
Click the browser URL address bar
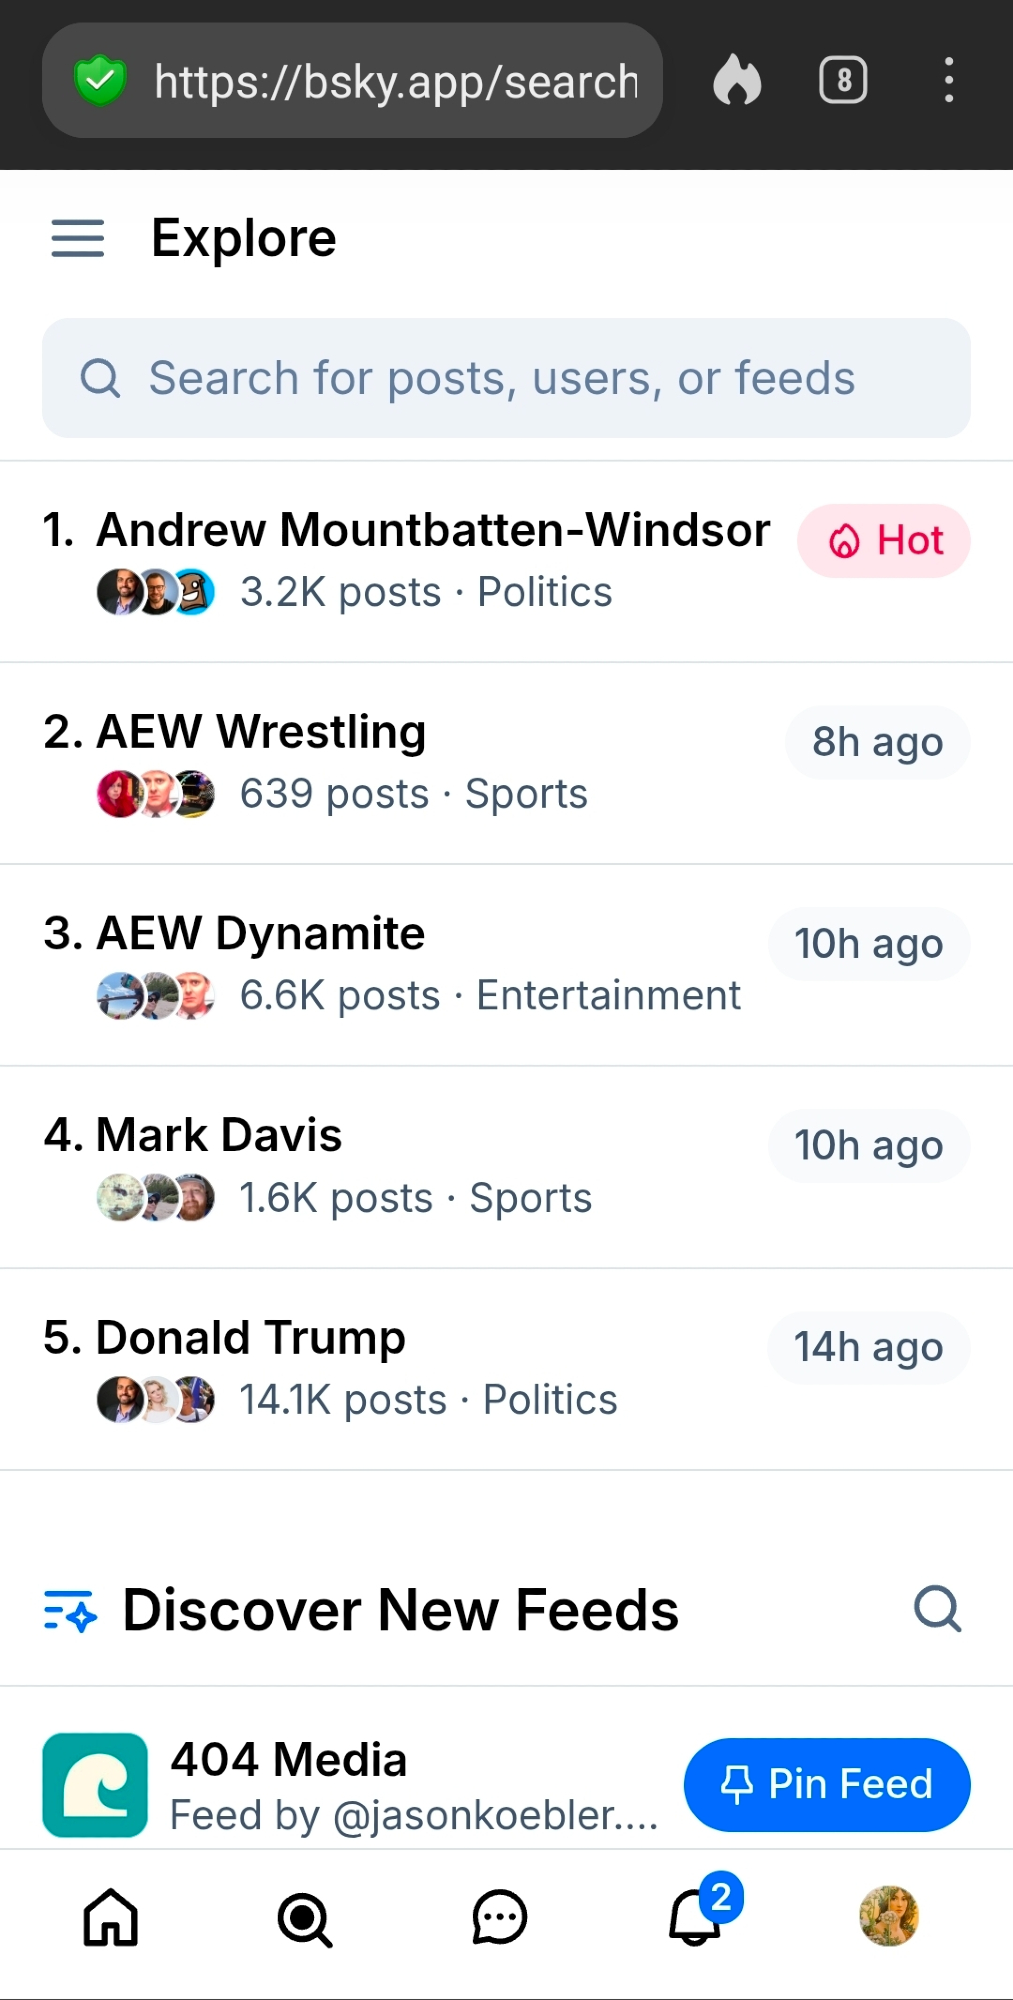(x=395, y=81)
